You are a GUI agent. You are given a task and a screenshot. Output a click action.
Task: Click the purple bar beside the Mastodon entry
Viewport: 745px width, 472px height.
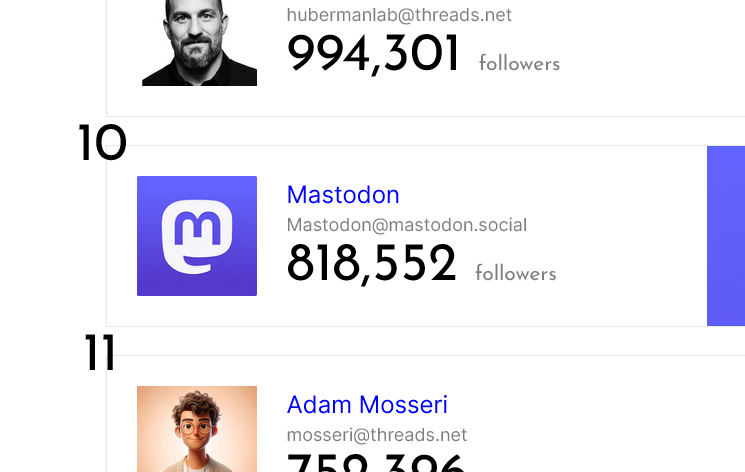click(x=725, y=236)
